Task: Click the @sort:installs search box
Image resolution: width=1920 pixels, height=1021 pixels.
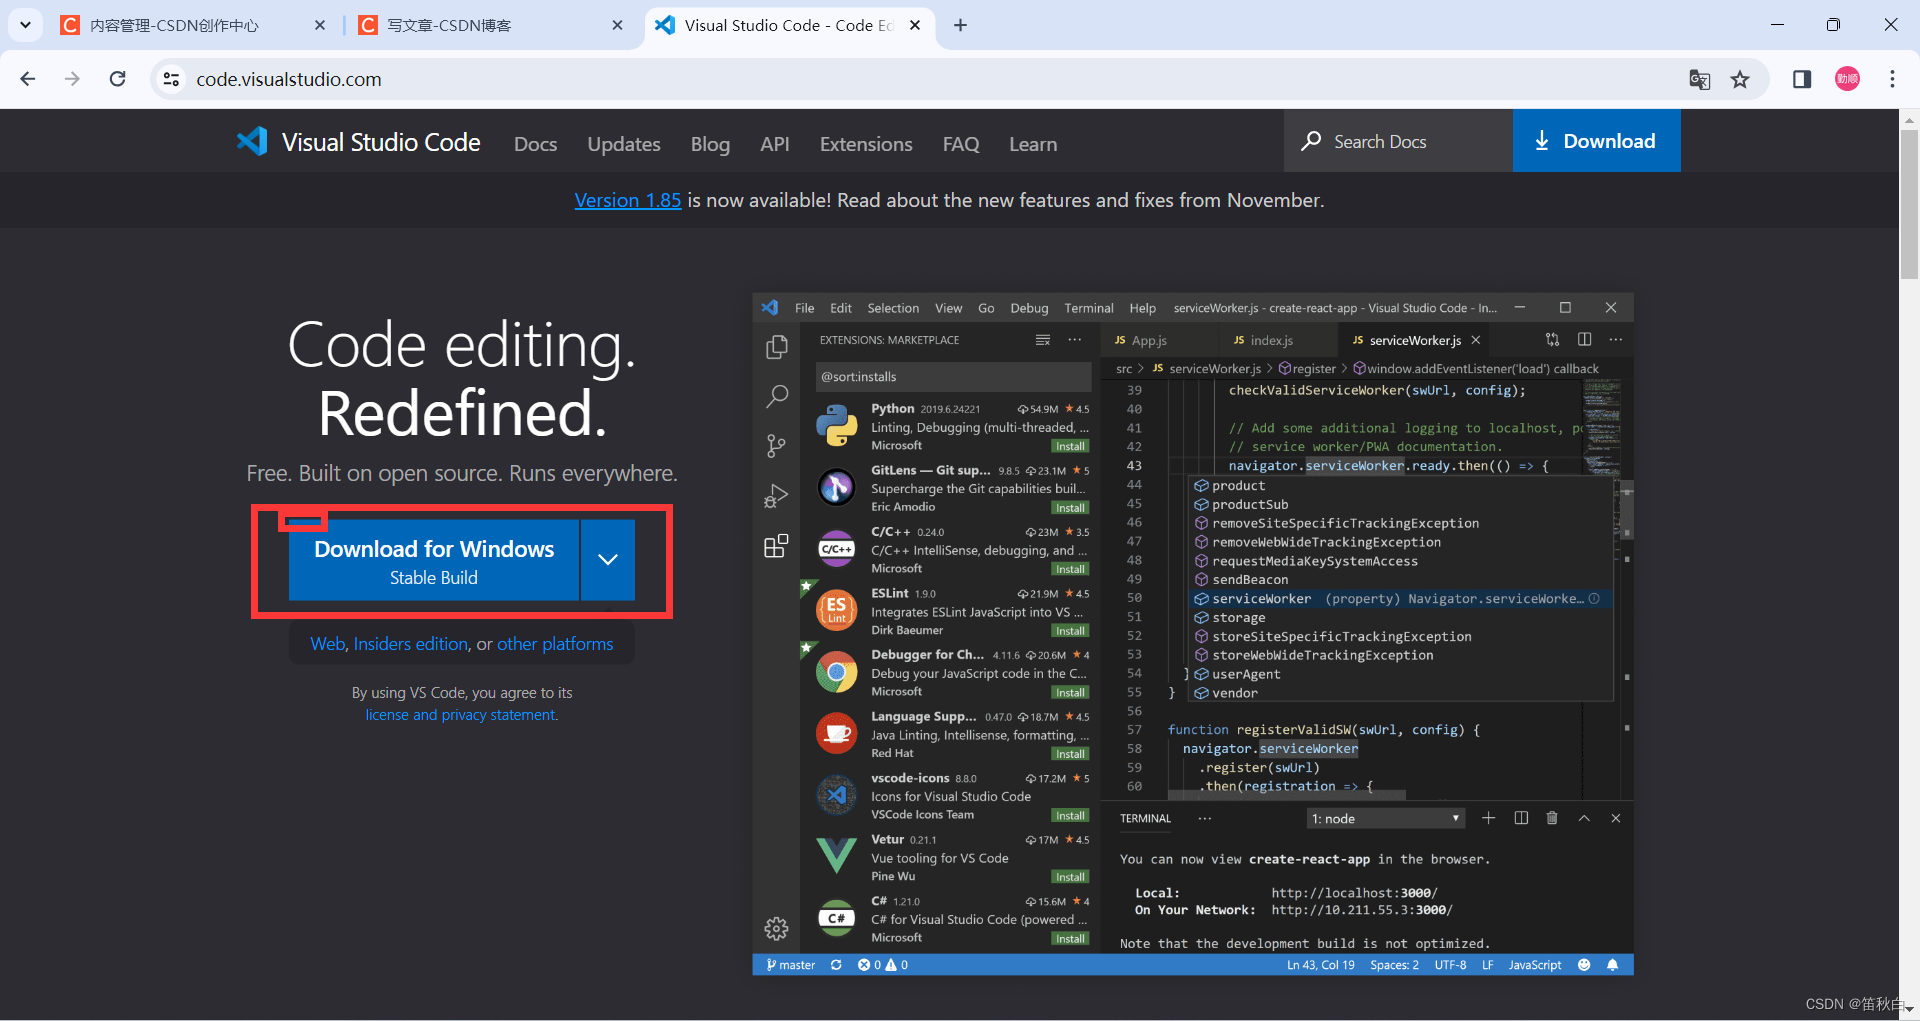Action: point(953,377)
